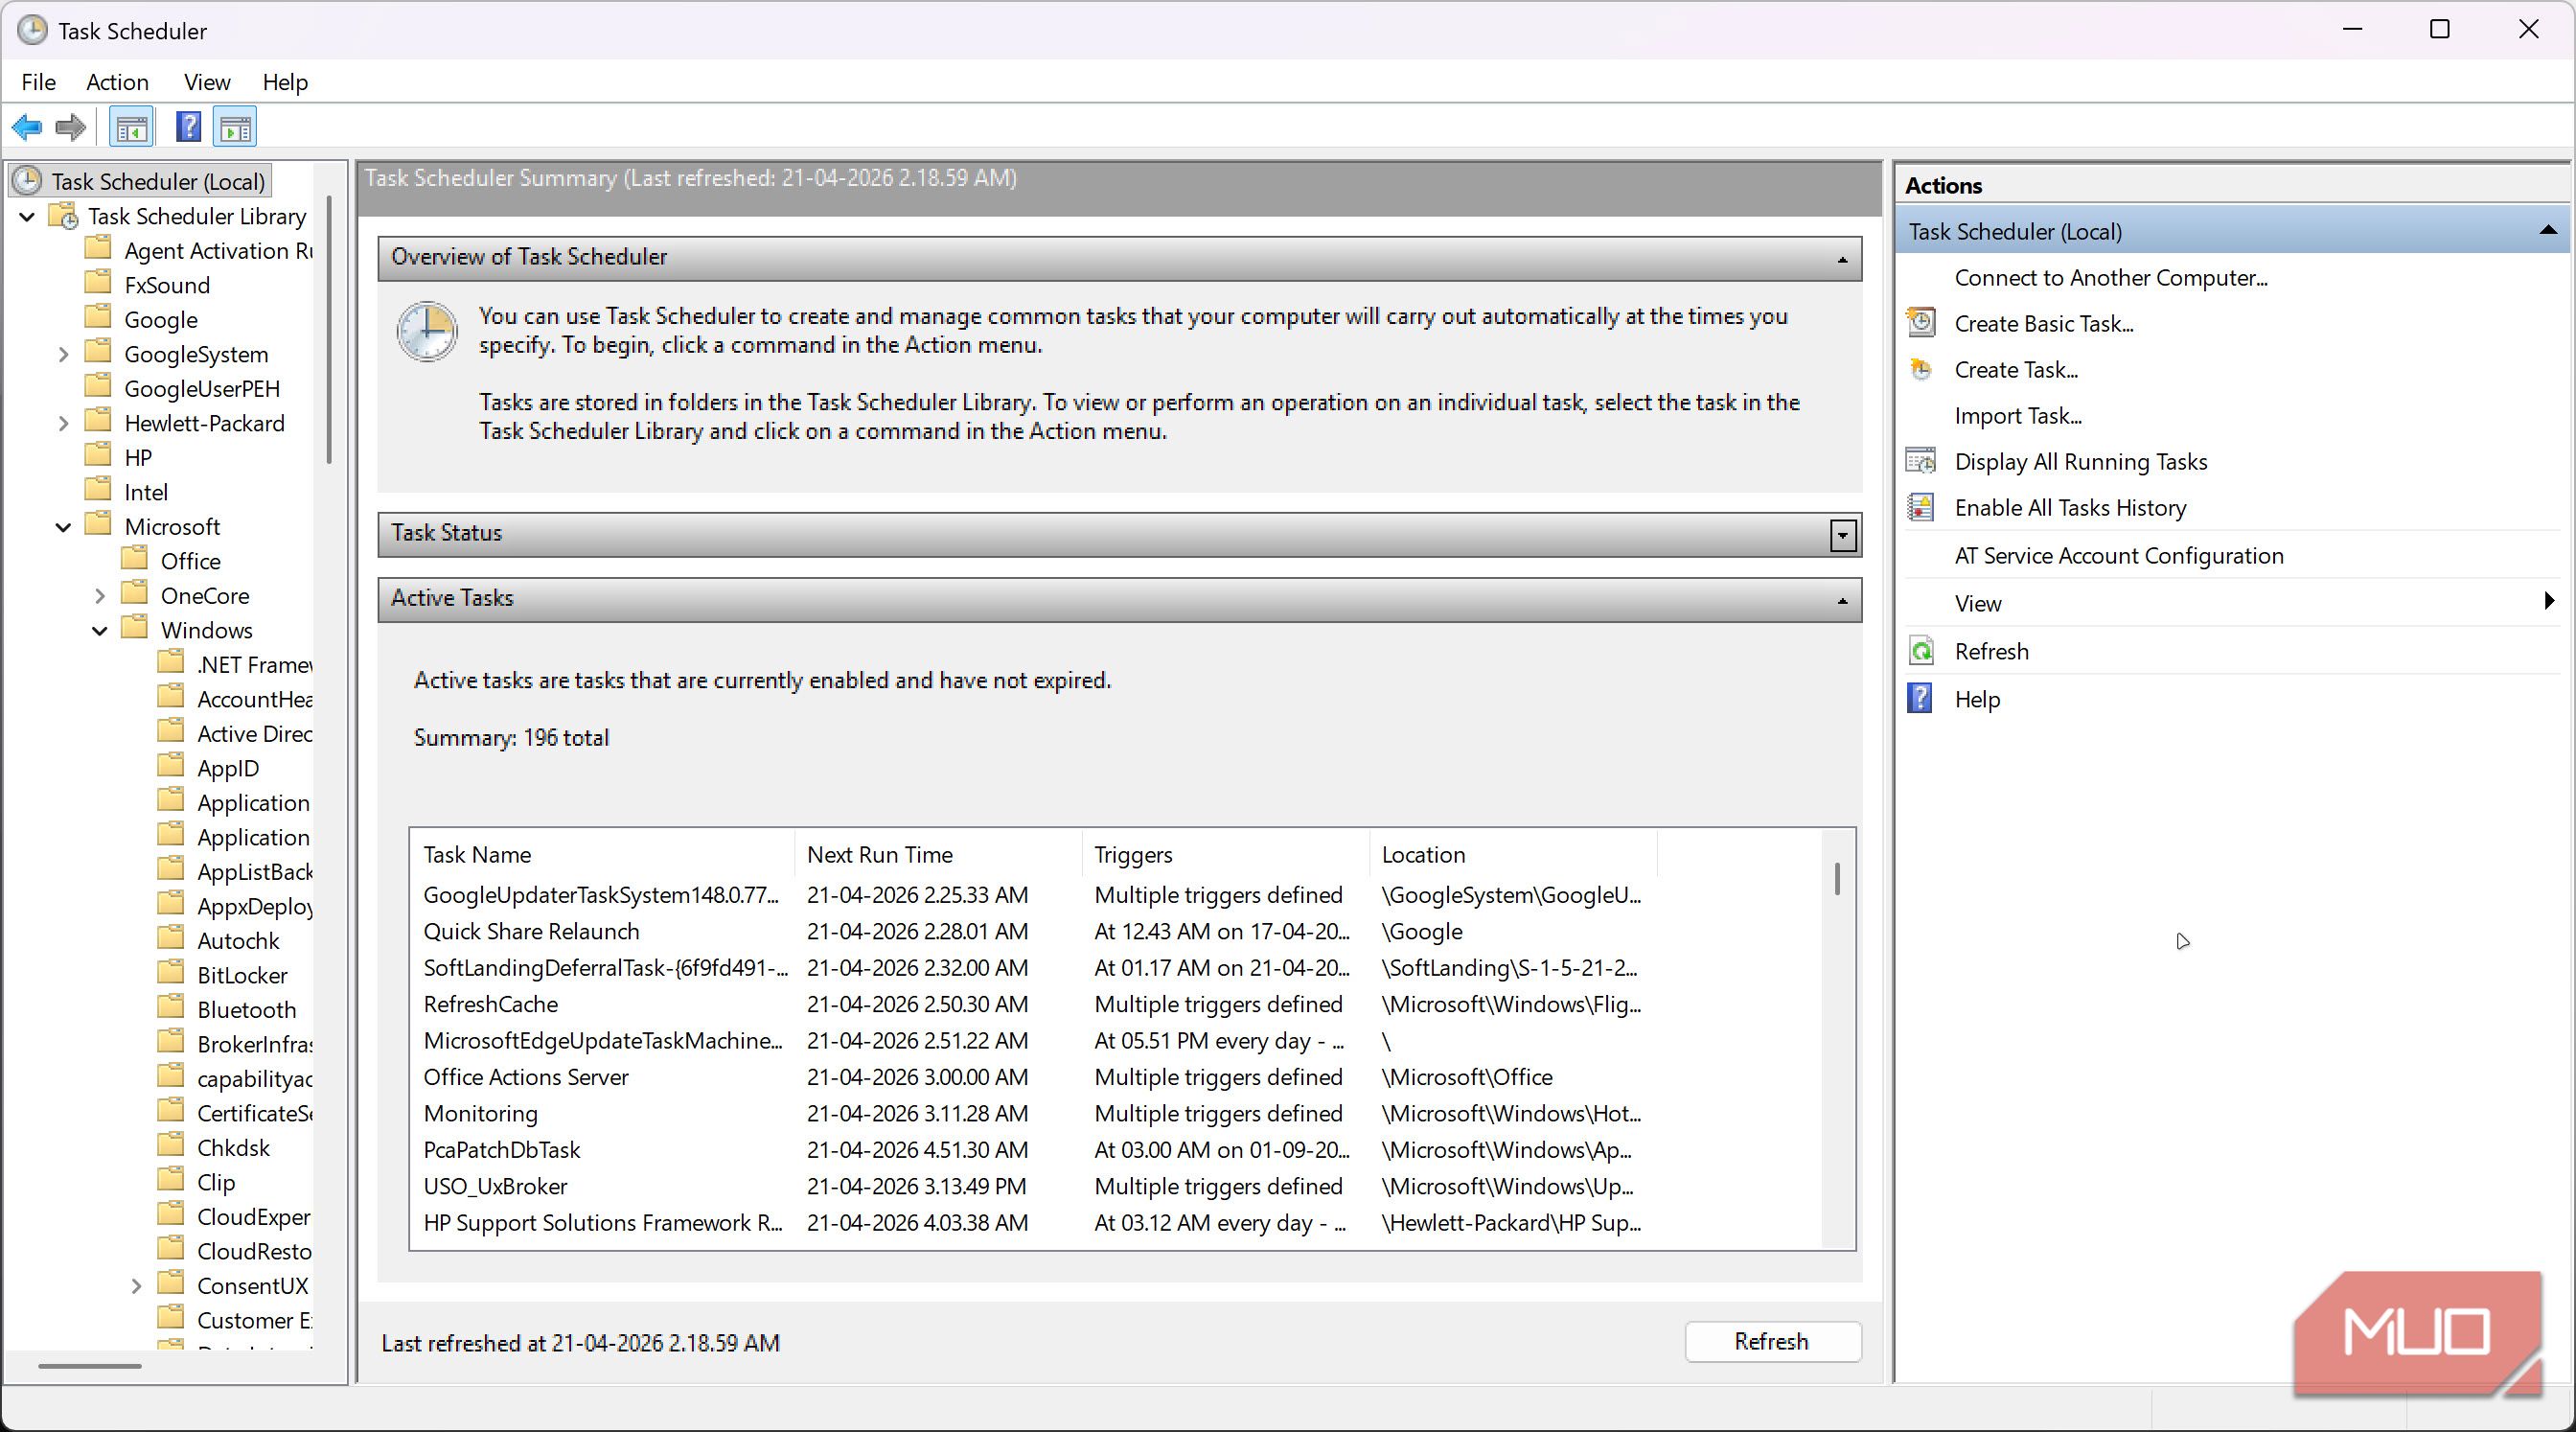The width and height of the screenshot is (2576, 1432).
Task: Expand the OneCore folder node
Action: point(99,596)
